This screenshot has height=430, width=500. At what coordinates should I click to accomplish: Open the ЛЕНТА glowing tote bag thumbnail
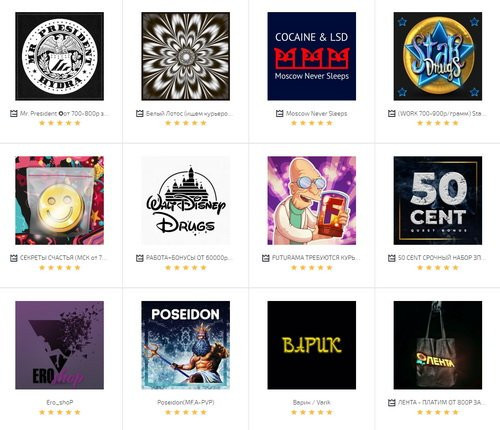tap(438, 345)
